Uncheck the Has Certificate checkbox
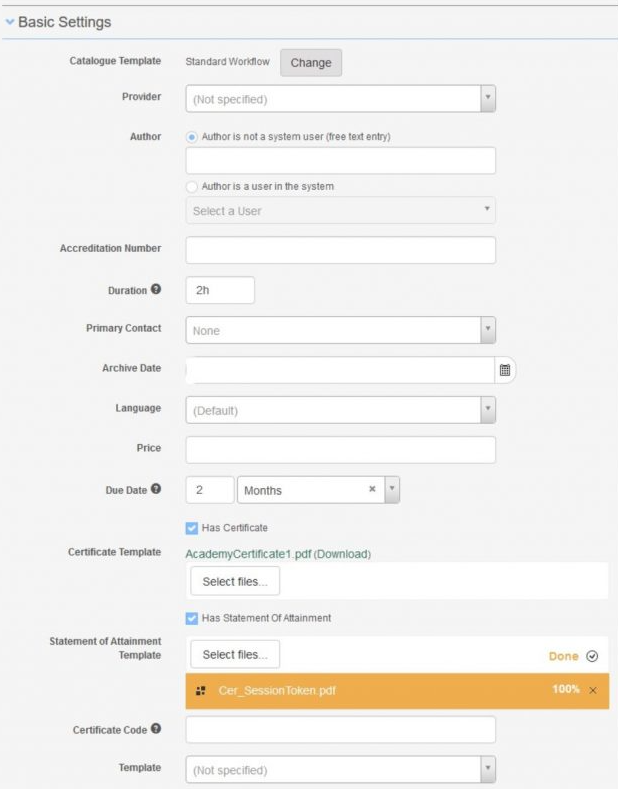Image resolution: width=618 pixels, height=789 pixels. pyautogui.click(x=192, y=527)
